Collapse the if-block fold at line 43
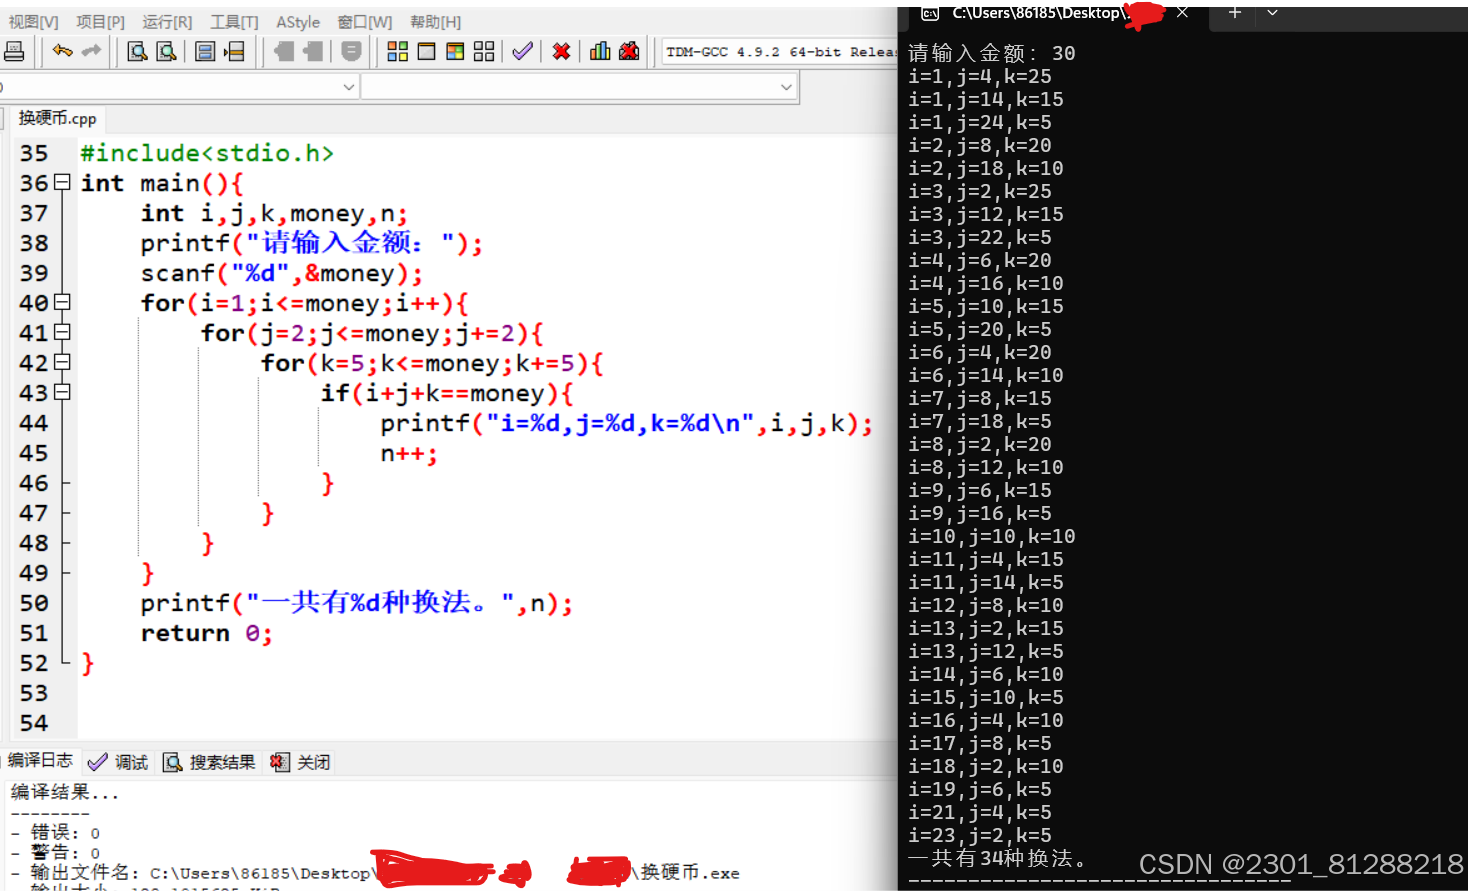The image size is (1468, 891). (x=62, y=392)
